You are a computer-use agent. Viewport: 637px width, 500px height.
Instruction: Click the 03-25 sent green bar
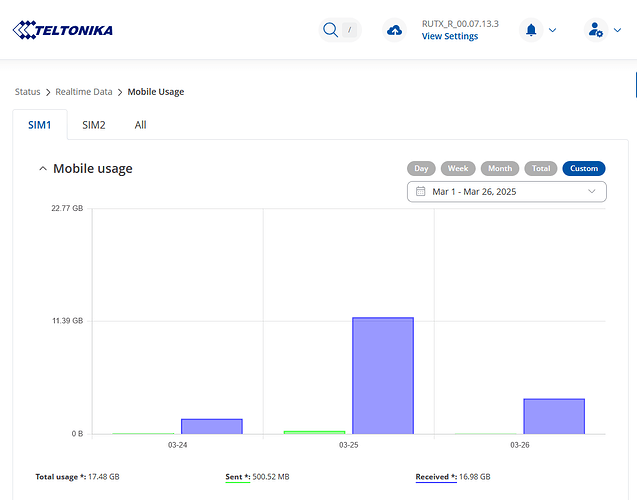point(314,433)
